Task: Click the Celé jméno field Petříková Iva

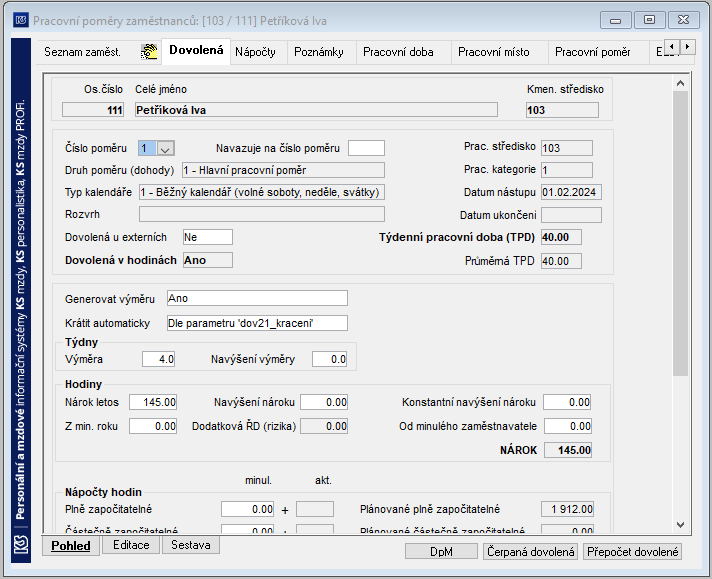Action: click(316, 110)
